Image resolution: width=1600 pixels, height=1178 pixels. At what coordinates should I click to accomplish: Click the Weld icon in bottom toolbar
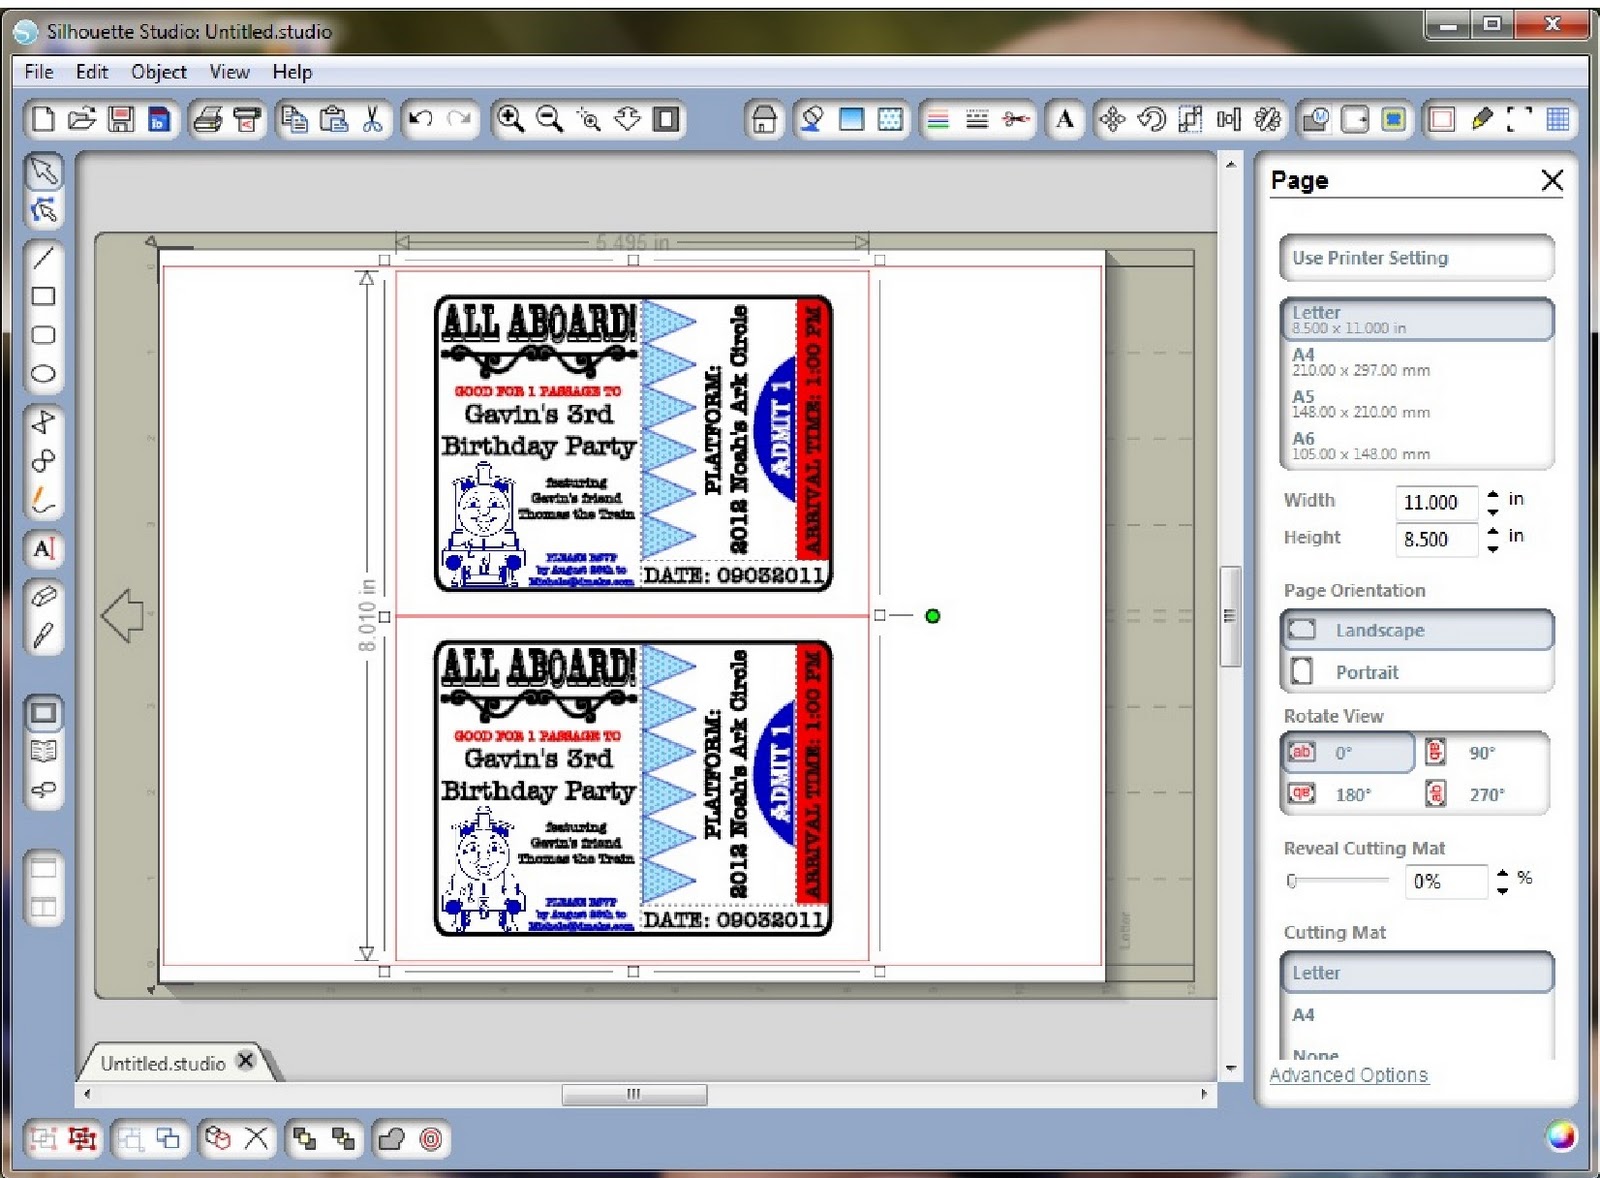391,1139
